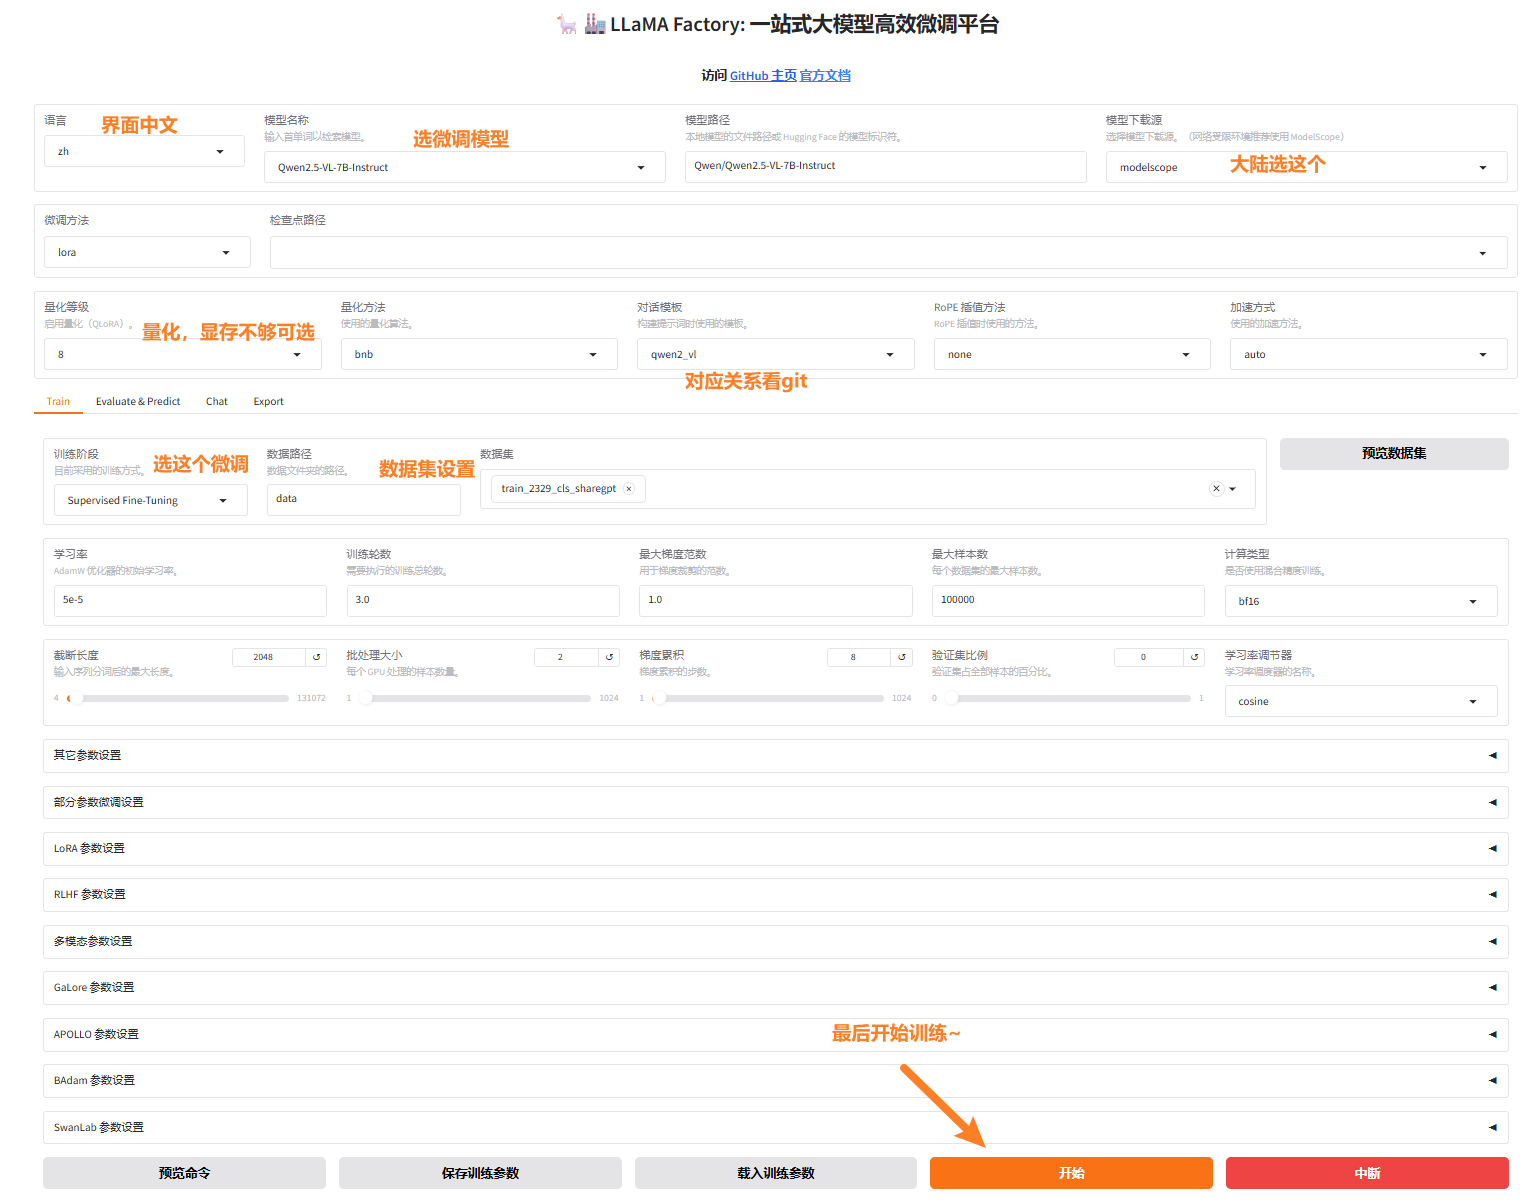Expand the BAdam 参数设置 section
Viewport: 1540px width, 1202px height.
(x=776, y=1081)
